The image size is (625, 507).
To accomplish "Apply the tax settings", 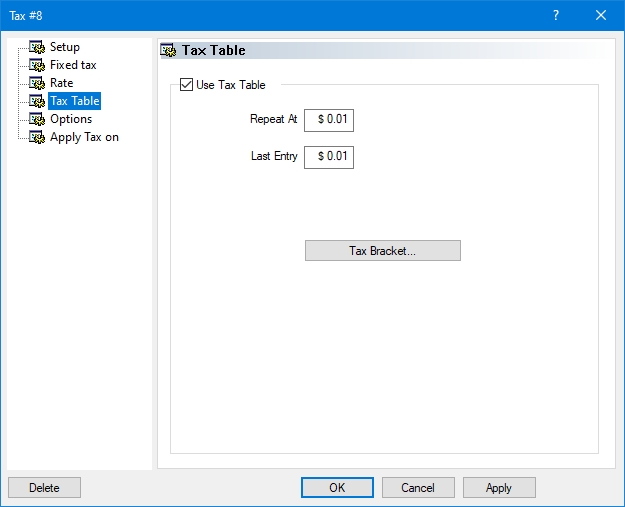I will click(499, 488).
